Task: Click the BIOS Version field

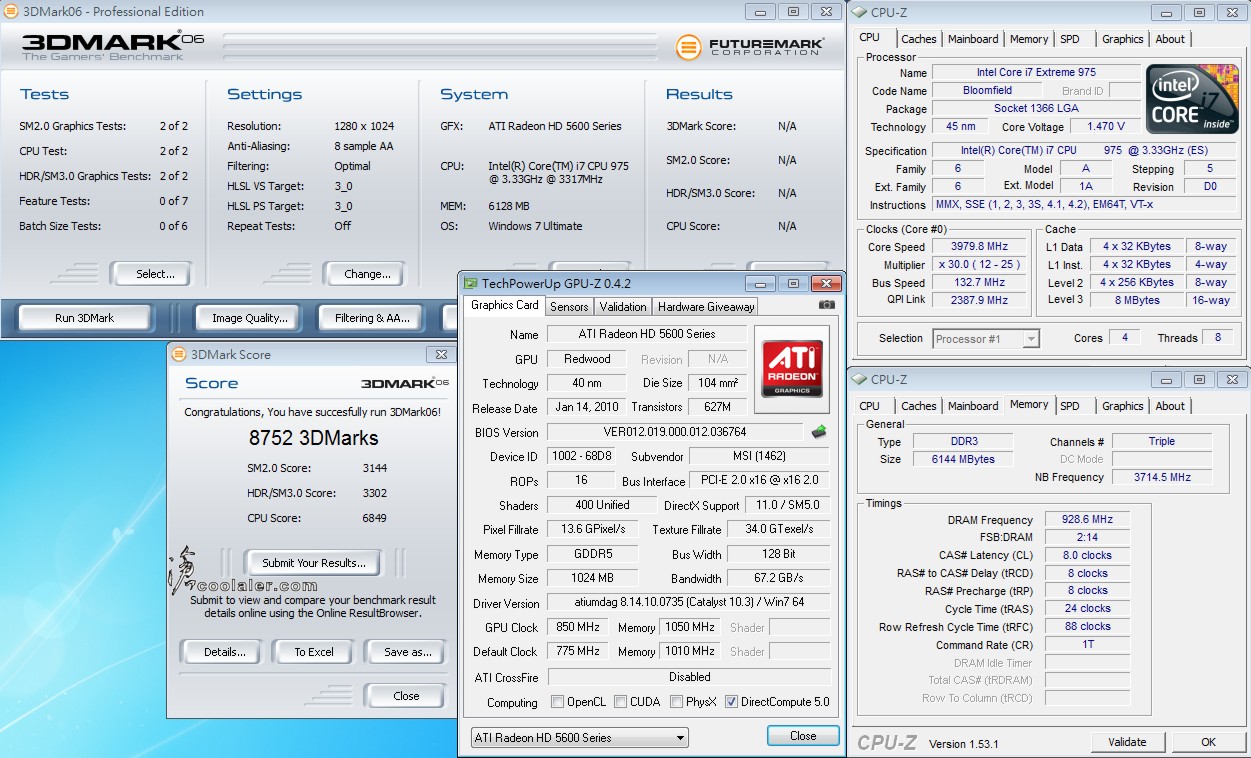Action: [675, 432]
